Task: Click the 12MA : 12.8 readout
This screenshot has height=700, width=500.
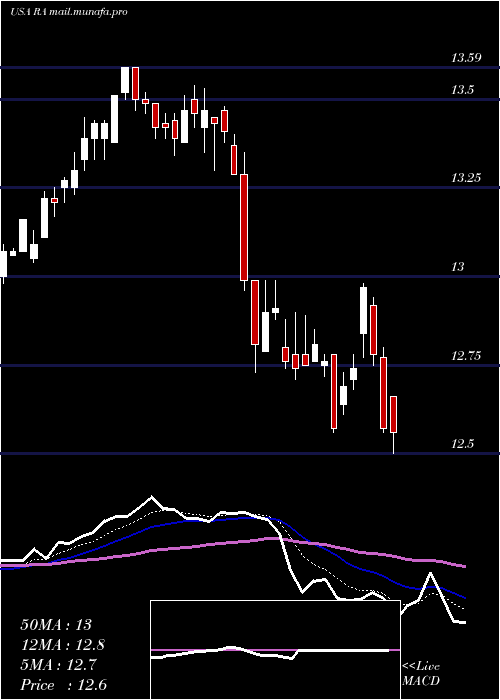Action: (x=65, y=645)
